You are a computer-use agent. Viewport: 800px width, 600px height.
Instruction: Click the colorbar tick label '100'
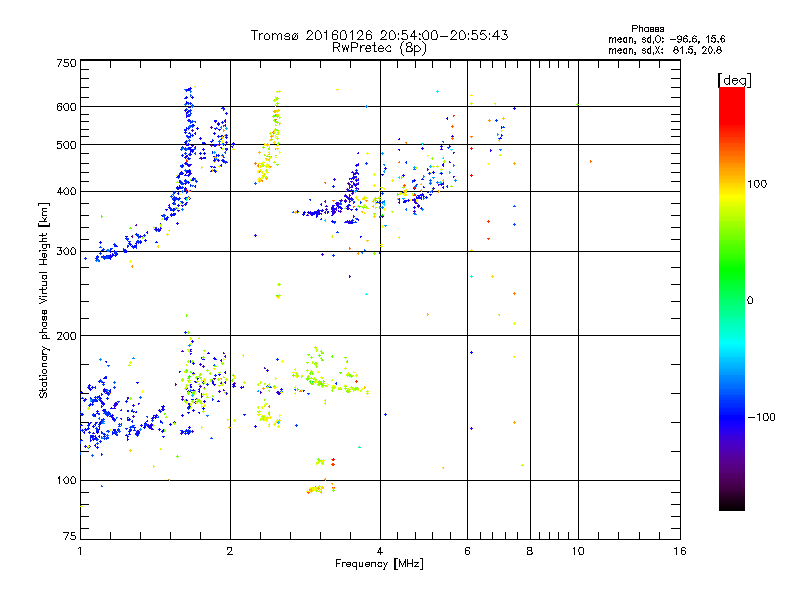click(x=757, y=184)
